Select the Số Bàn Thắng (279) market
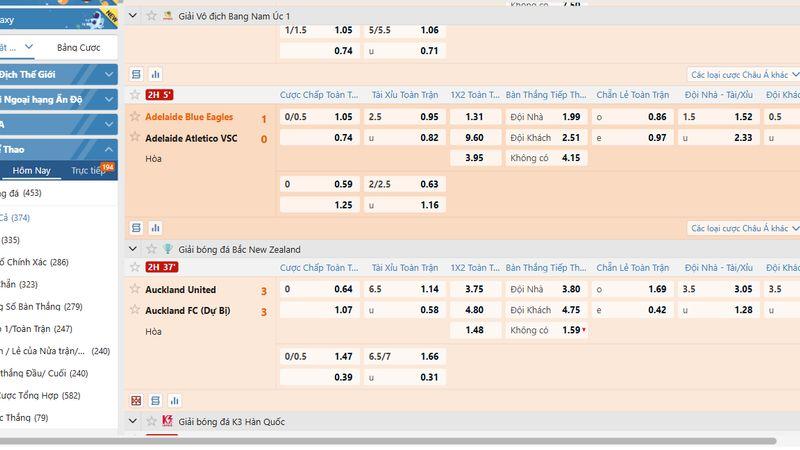Screen dimensions: 800x450 [x=41, y=306]
